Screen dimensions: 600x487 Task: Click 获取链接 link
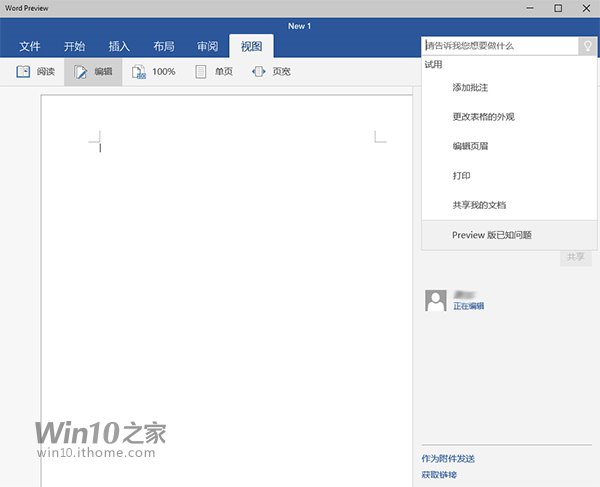(x=439, y=475)
